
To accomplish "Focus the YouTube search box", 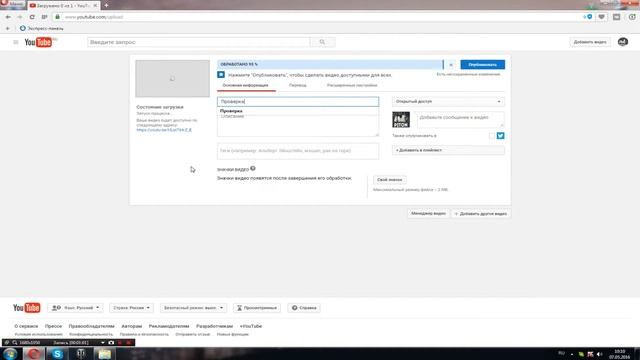I will 198,42.
